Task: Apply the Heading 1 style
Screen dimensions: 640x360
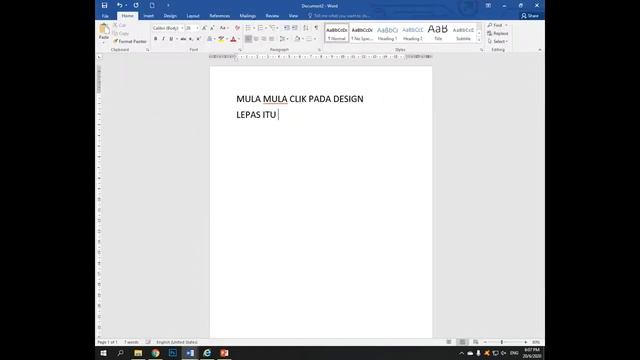Action: click(387, 33)
